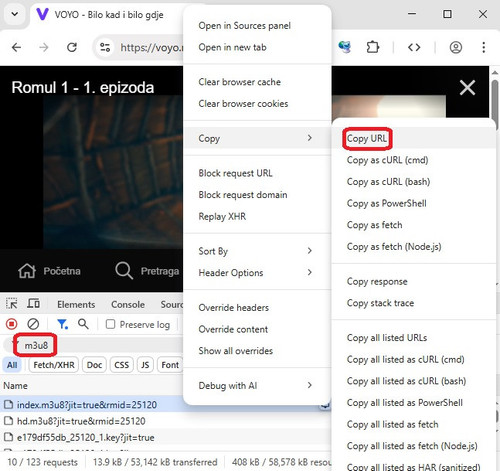This screenshot has height=471, width=500.
Task: Stop recording network log
Action: (12, 324)
